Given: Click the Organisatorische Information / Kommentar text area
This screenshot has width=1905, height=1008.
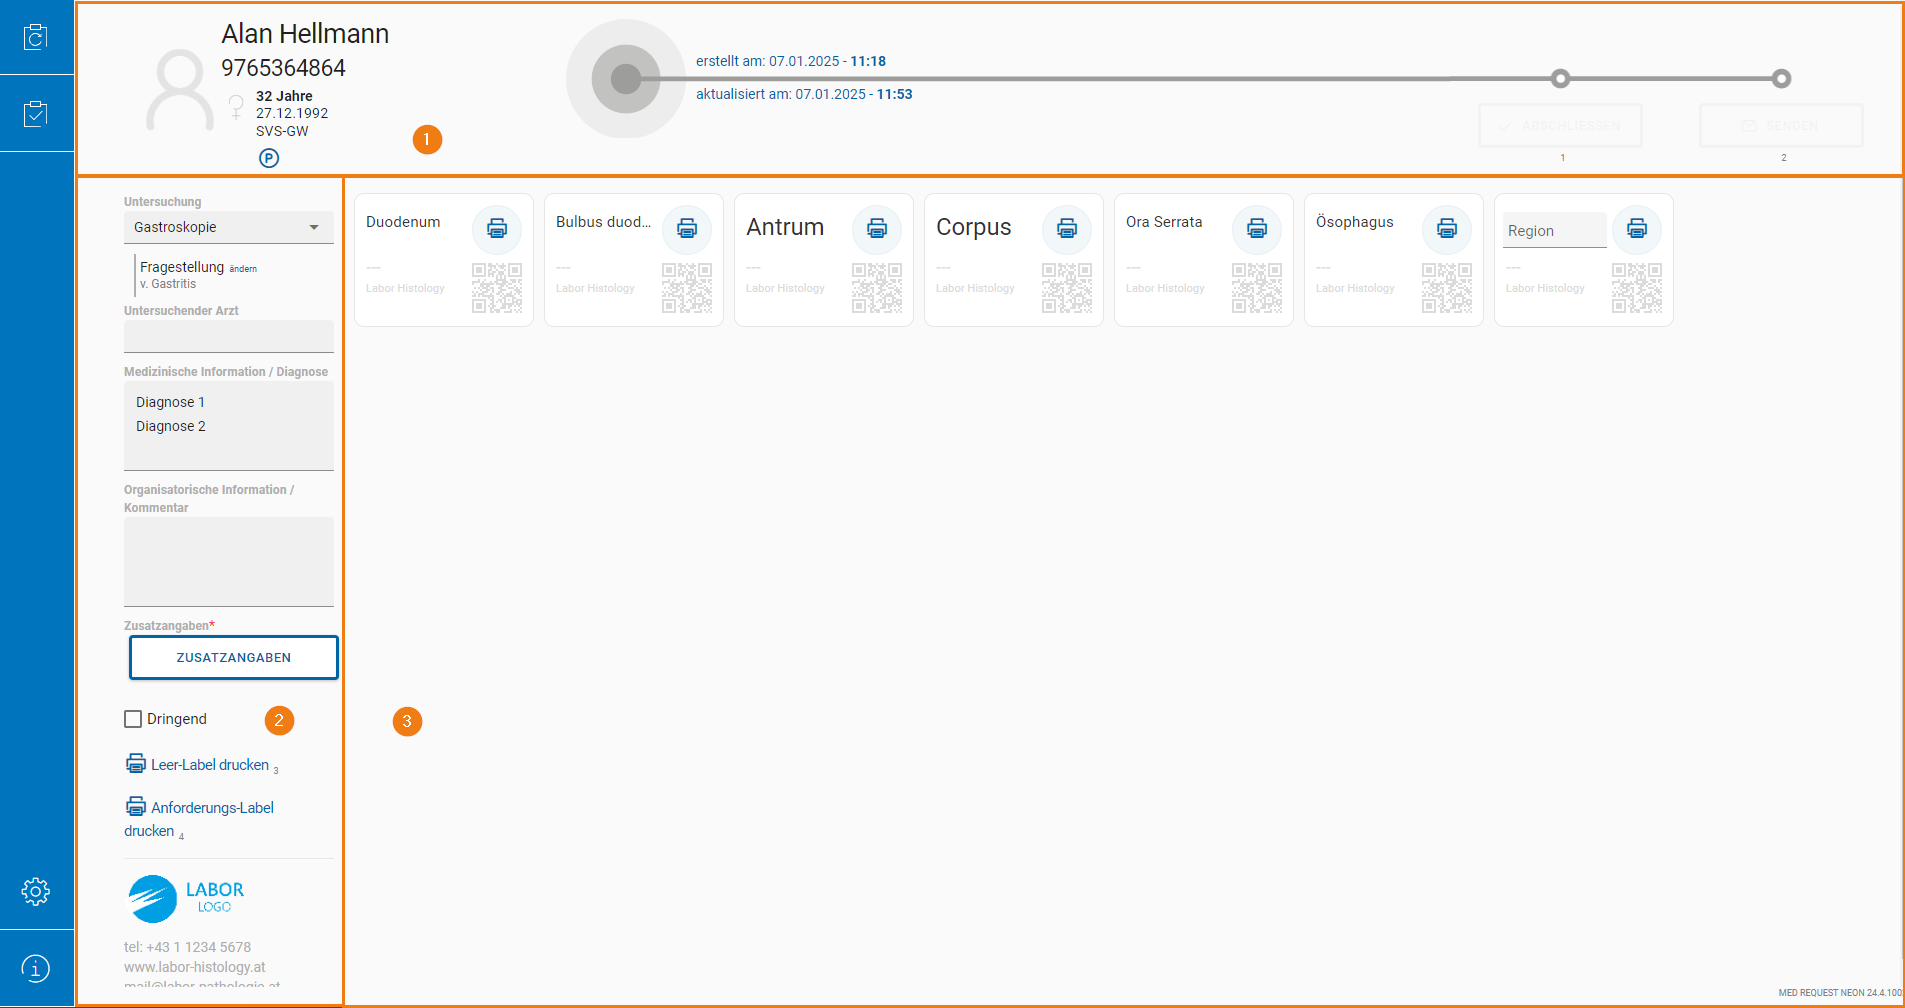Looking at the screenshot, I should click(x=229, y=561).
